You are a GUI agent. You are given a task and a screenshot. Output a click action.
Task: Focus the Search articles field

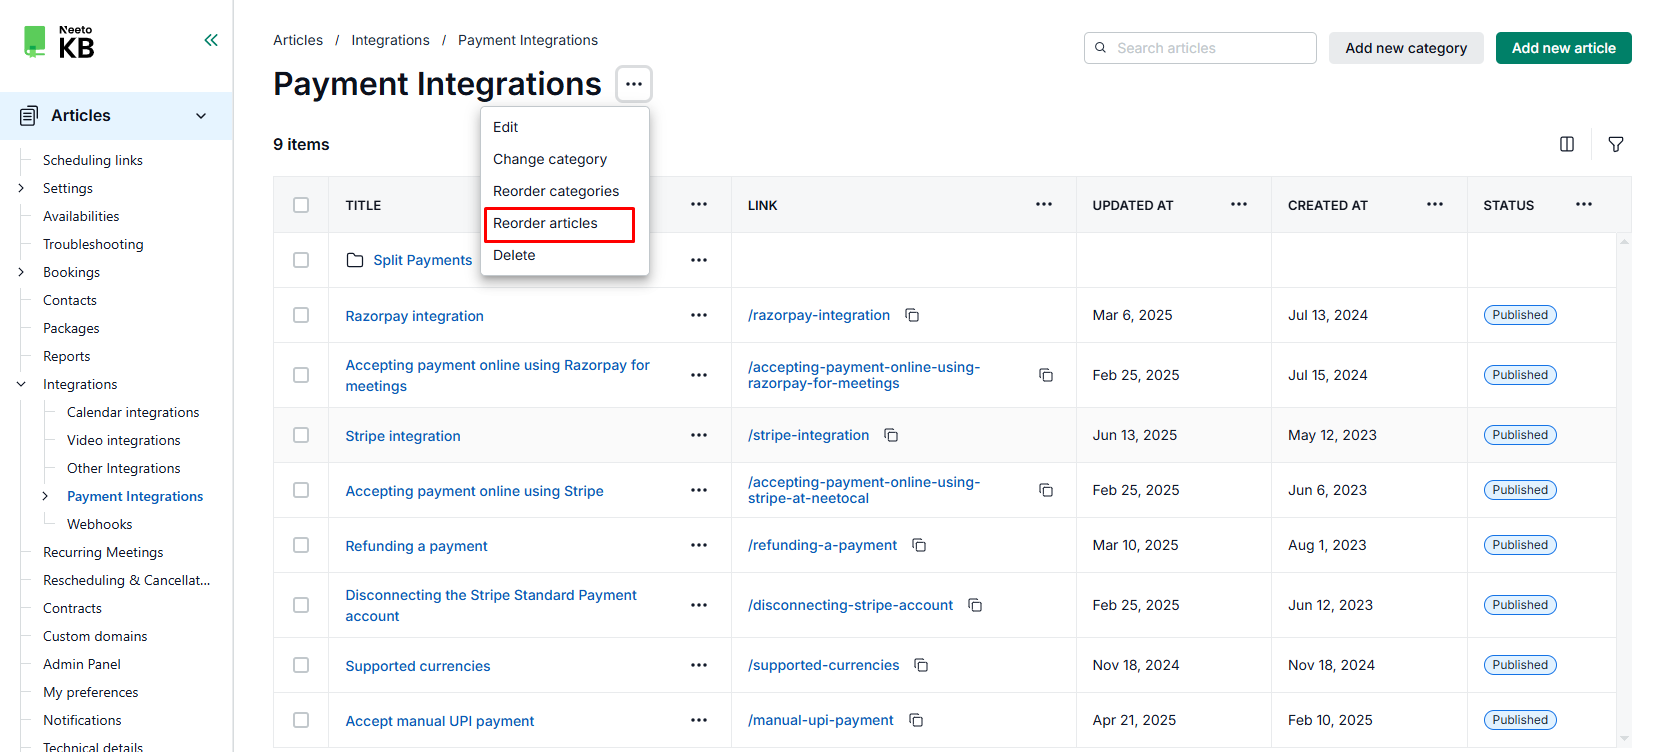(1200, 48)
